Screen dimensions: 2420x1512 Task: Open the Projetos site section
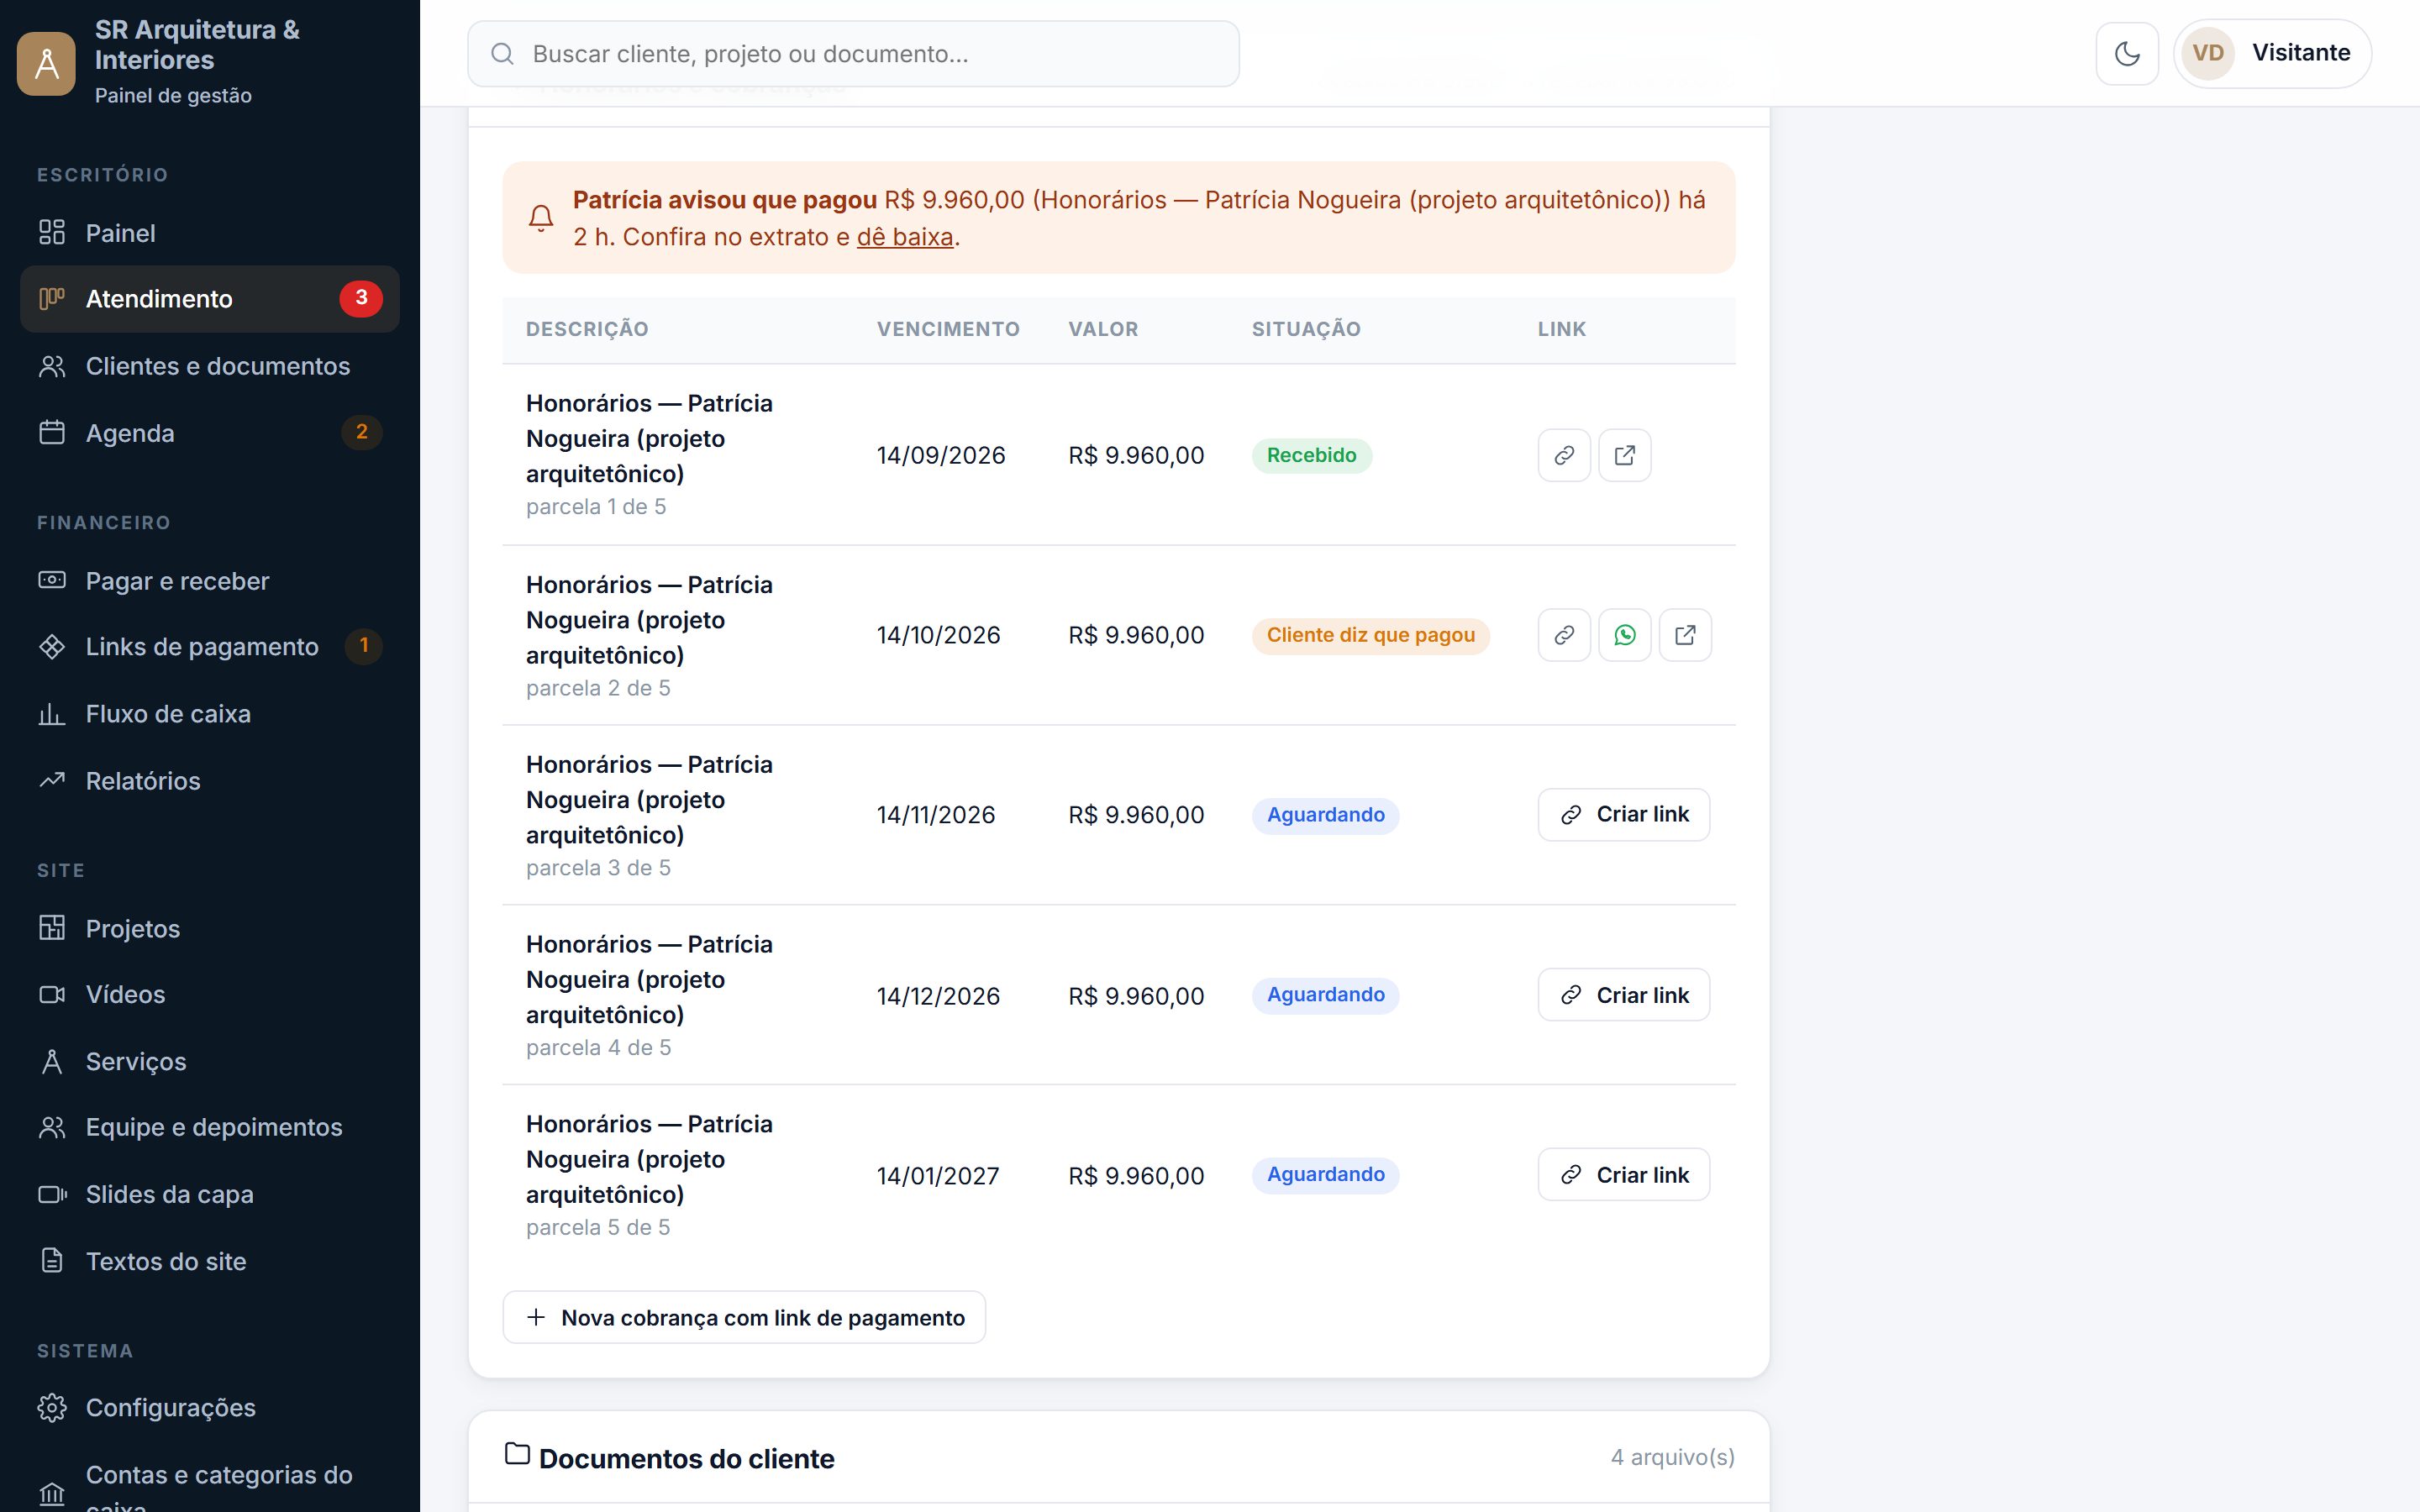[210, 929]
